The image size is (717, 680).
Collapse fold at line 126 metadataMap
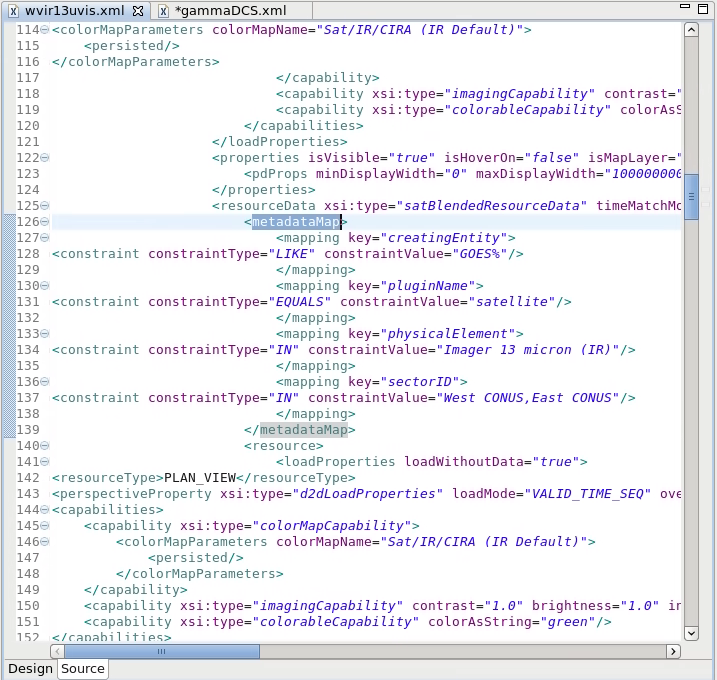[44, 222]
